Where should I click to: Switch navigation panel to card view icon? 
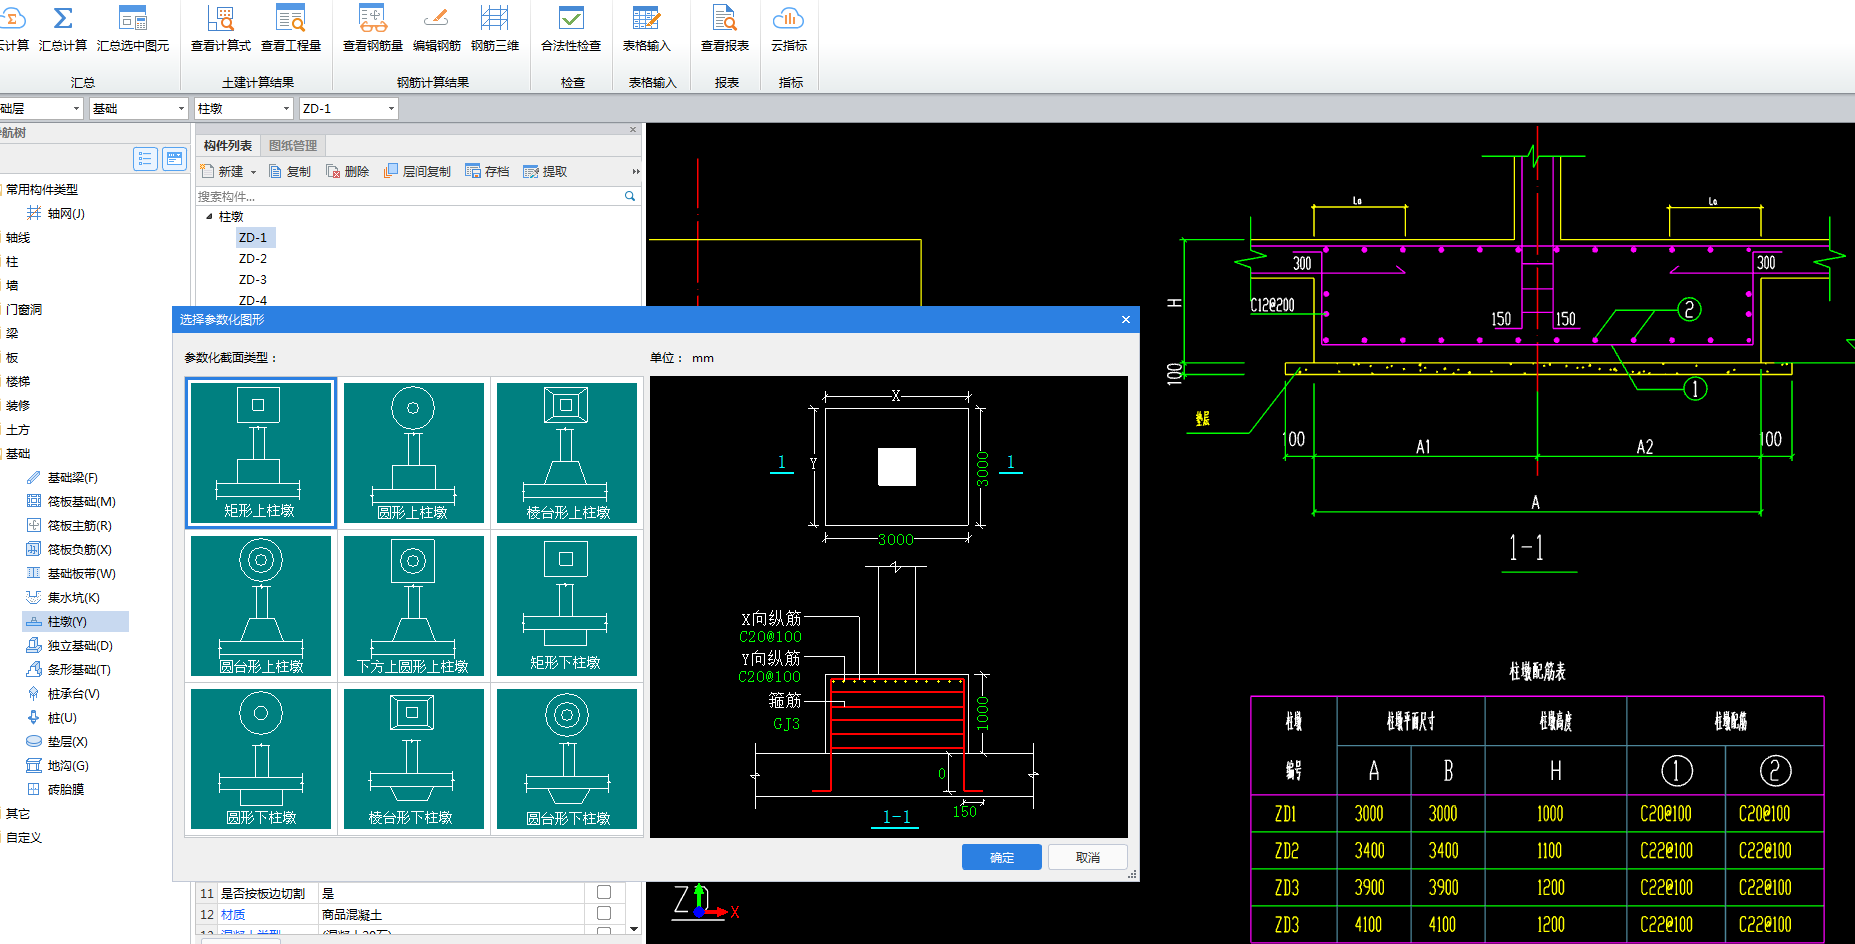click(175, 158)
